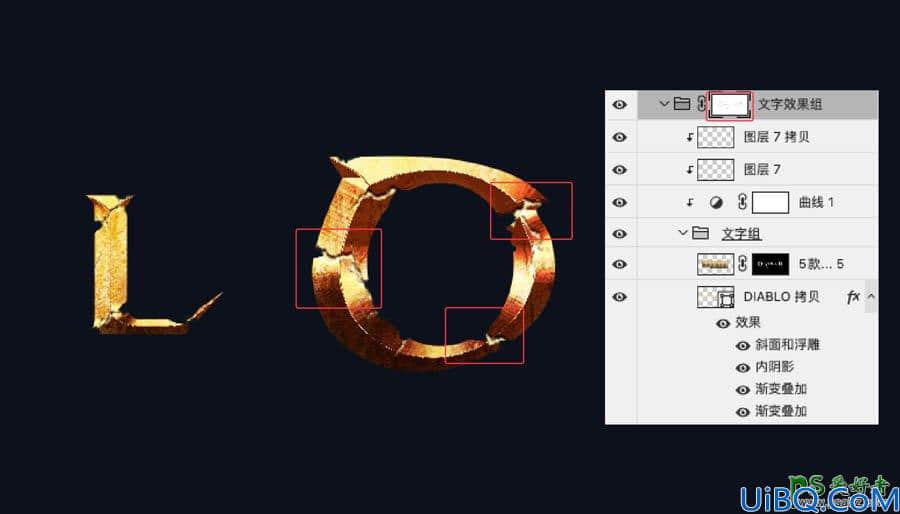The width and height of the screenshot is (900, 514).
Task: Hide the 文字效果组 group with its eye icon
Action: click(x=619, y=105)
